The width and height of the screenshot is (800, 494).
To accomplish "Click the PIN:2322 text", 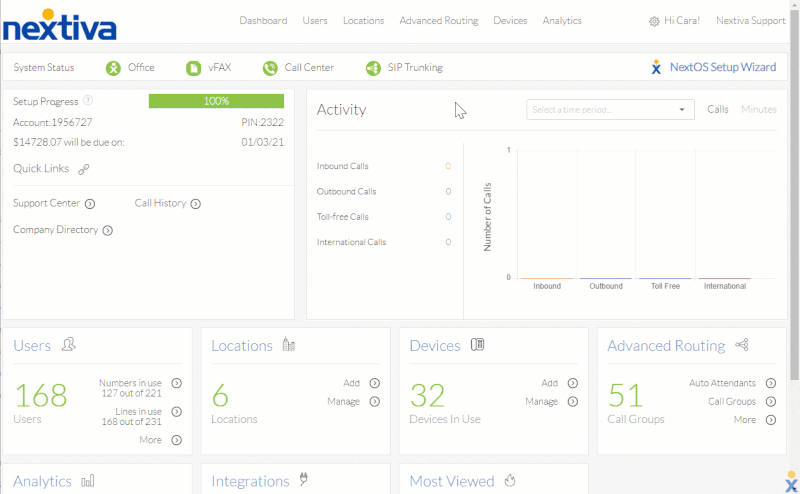I will coord(262,122).
